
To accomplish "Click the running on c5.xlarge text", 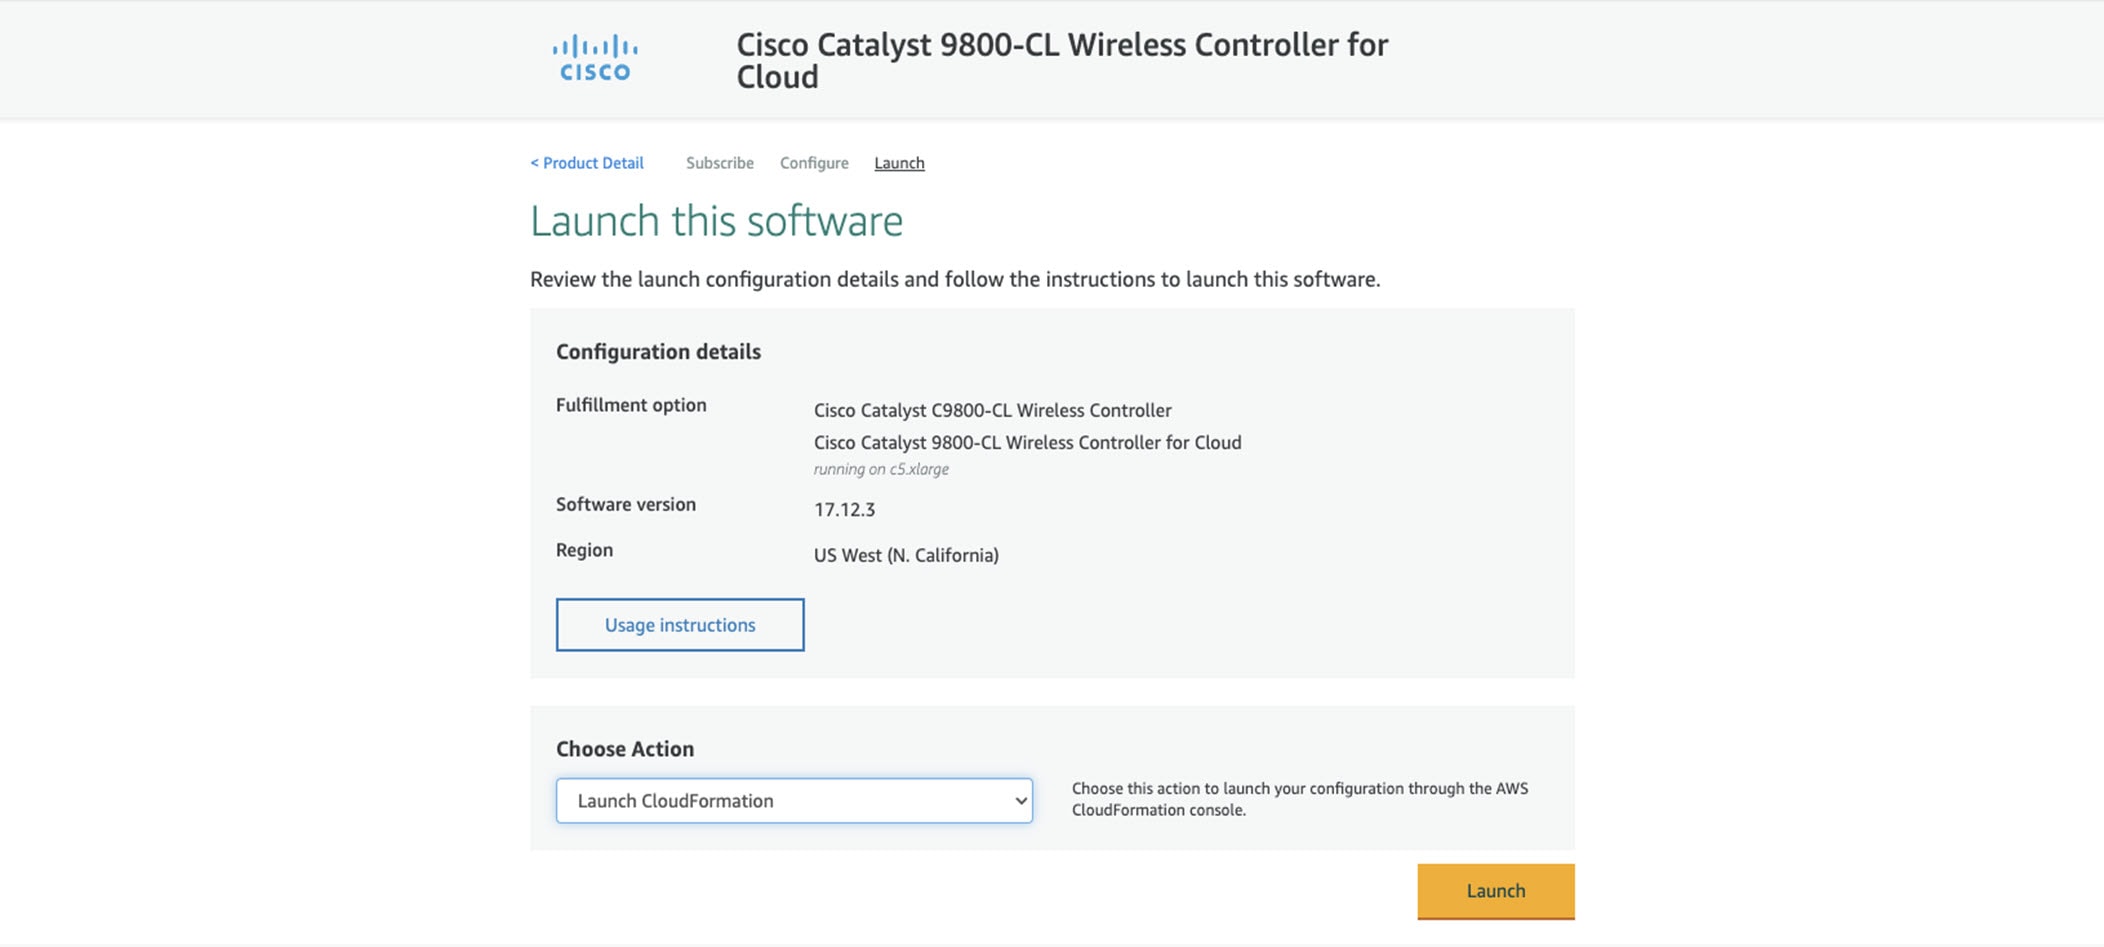I will pos(881,469).
